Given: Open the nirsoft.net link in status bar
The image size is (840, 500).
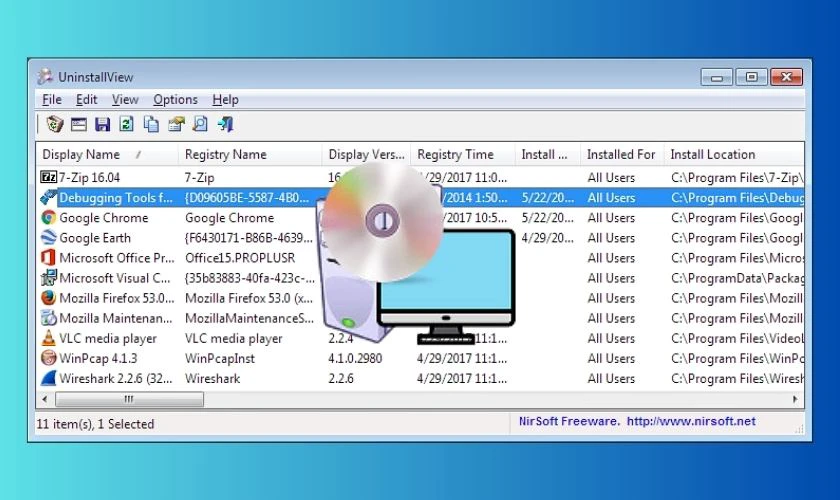Looking at the screenshot, I should 691,421.
